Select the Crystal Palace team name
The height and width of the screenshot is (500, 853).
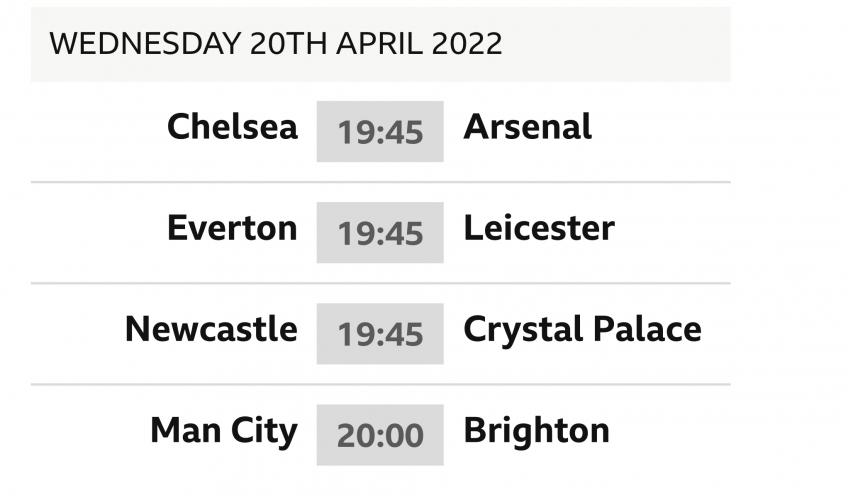pos(582,329)
